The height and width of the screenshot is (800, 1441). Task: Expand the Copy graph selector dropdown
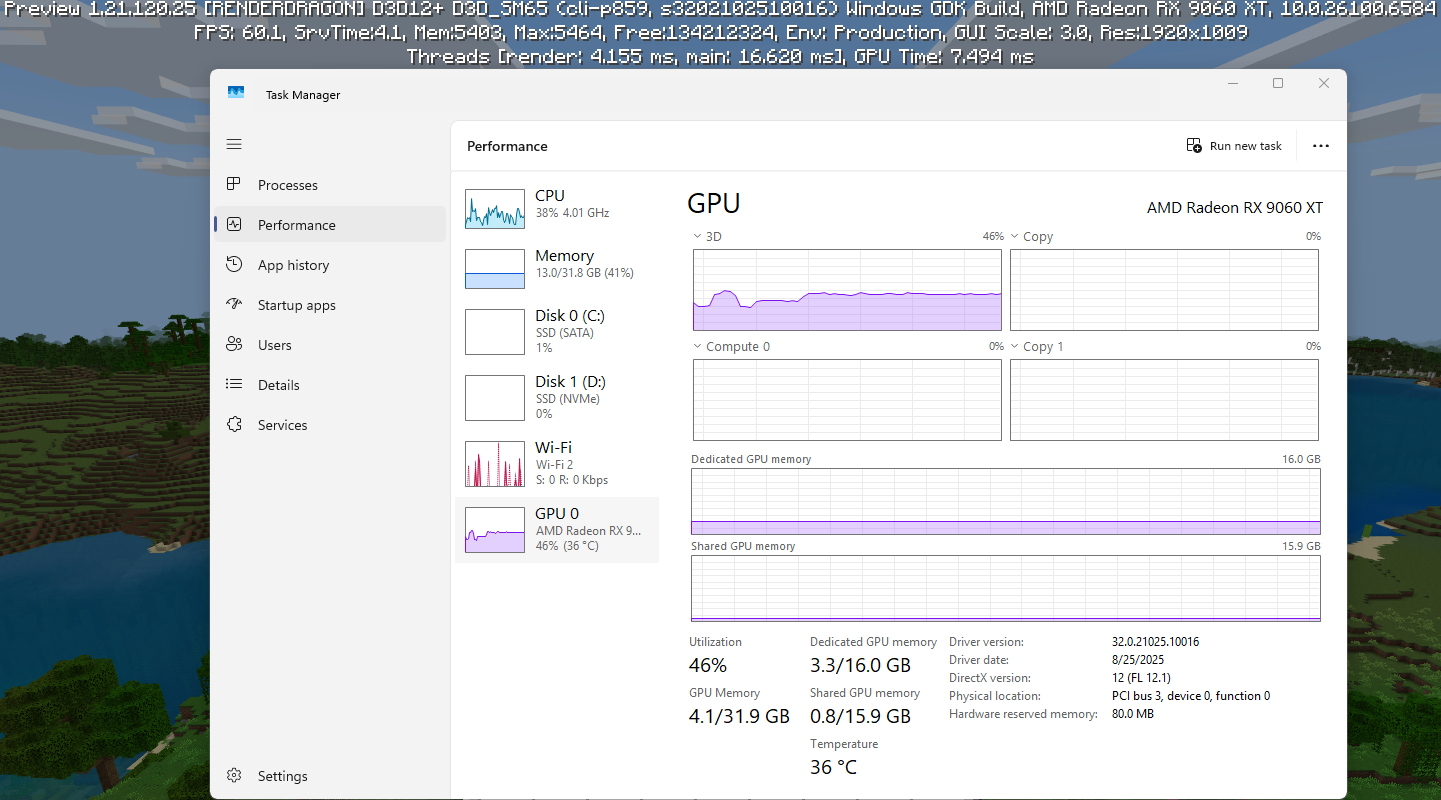[1014, 237]
